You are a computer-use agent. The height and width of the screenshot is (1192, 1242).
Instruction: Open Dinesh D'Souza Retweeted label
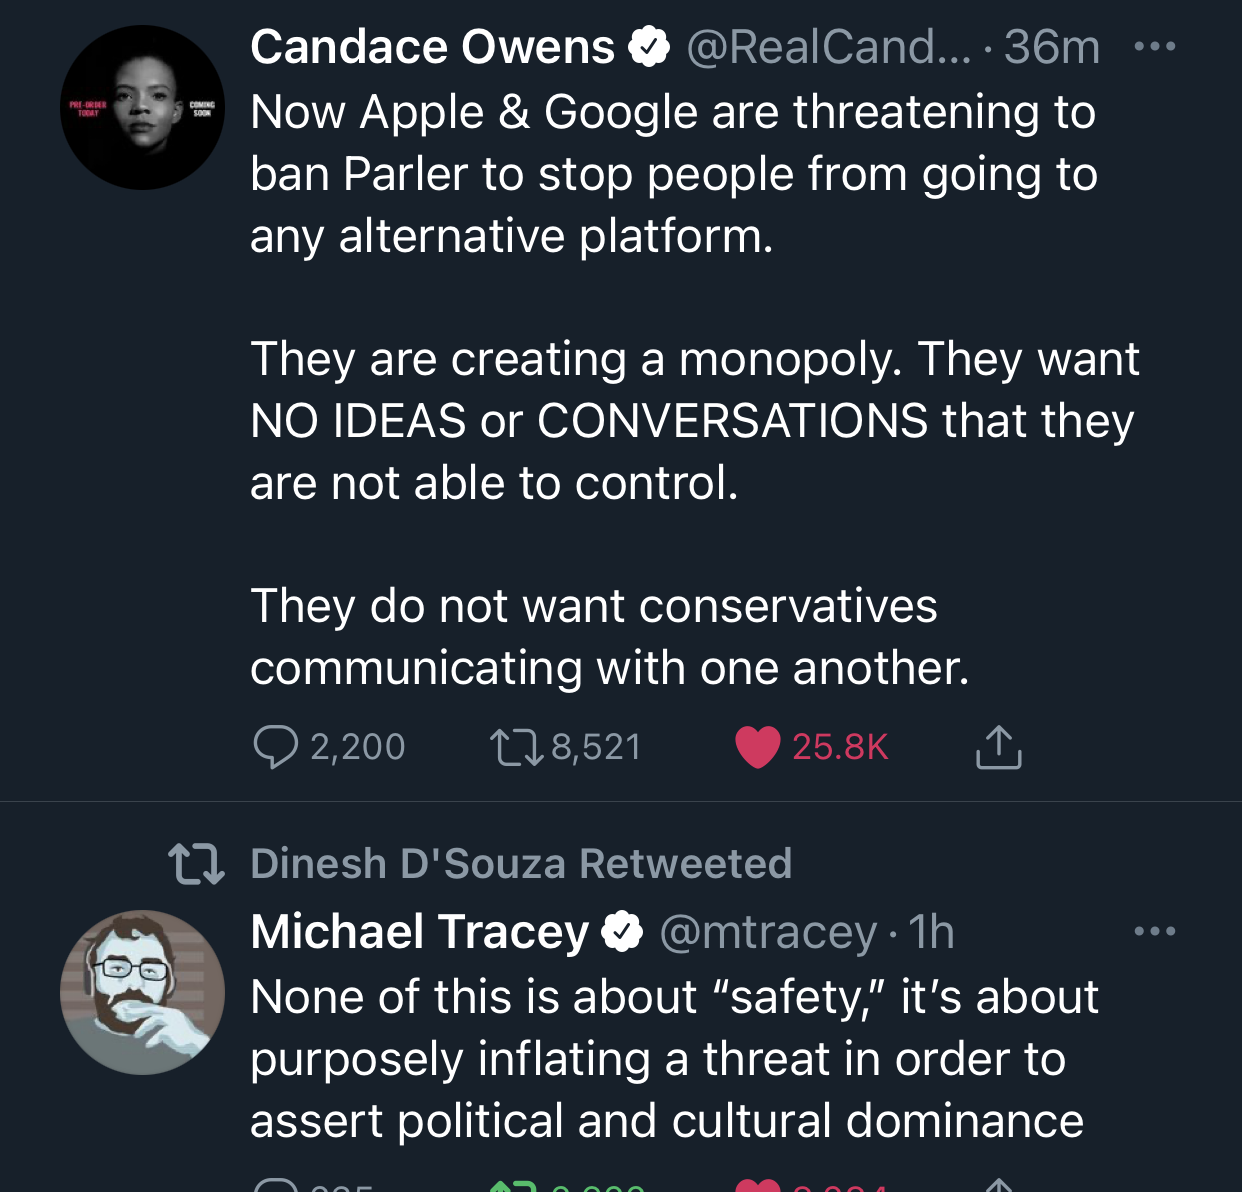pyautogui.click(x=521, y=864)
